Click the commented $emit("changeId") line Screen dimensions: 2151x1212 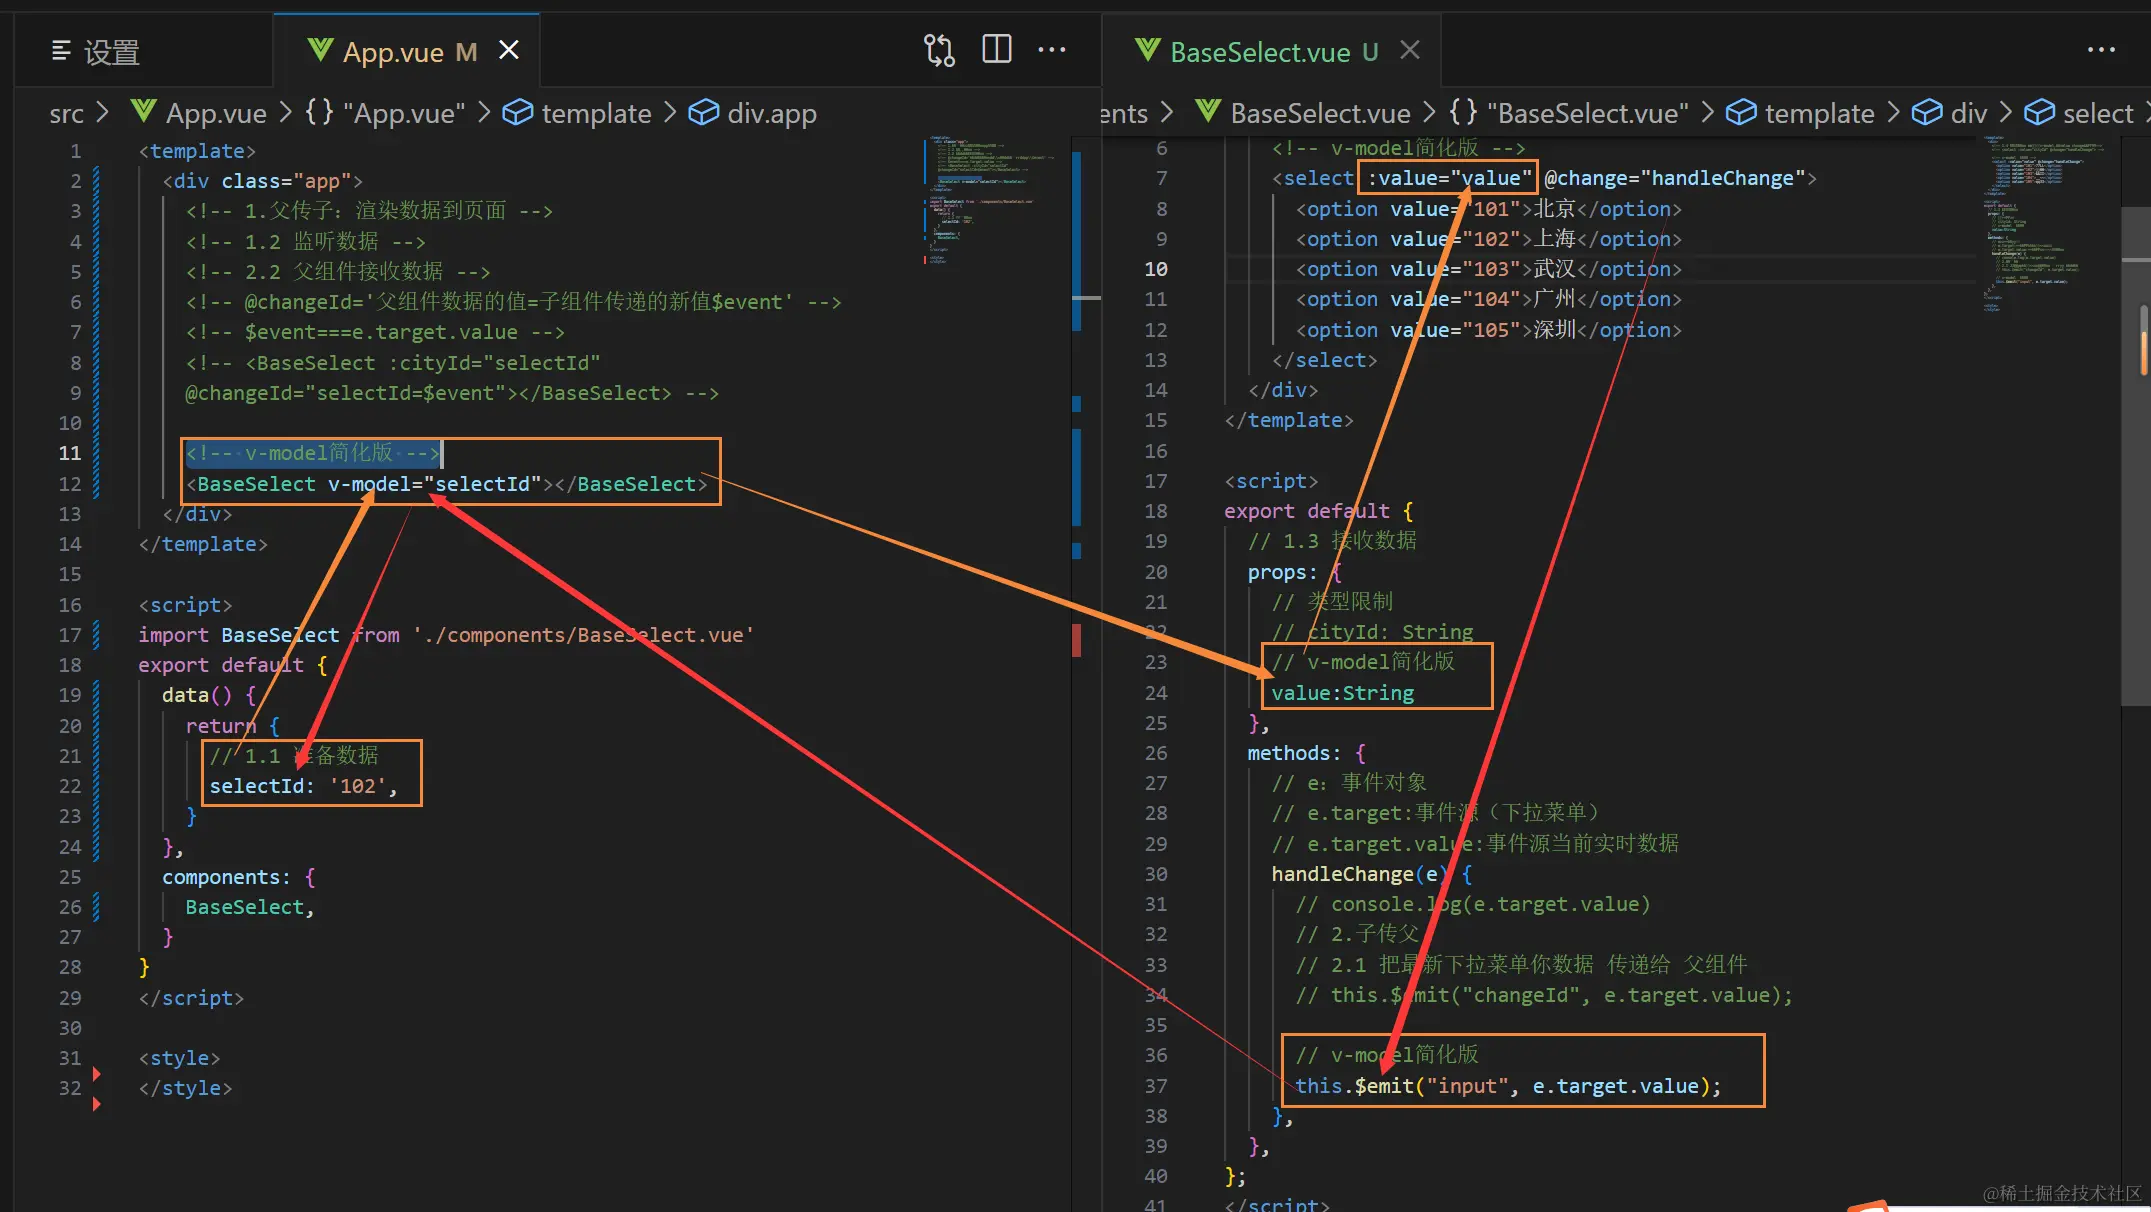(1544, 996)
